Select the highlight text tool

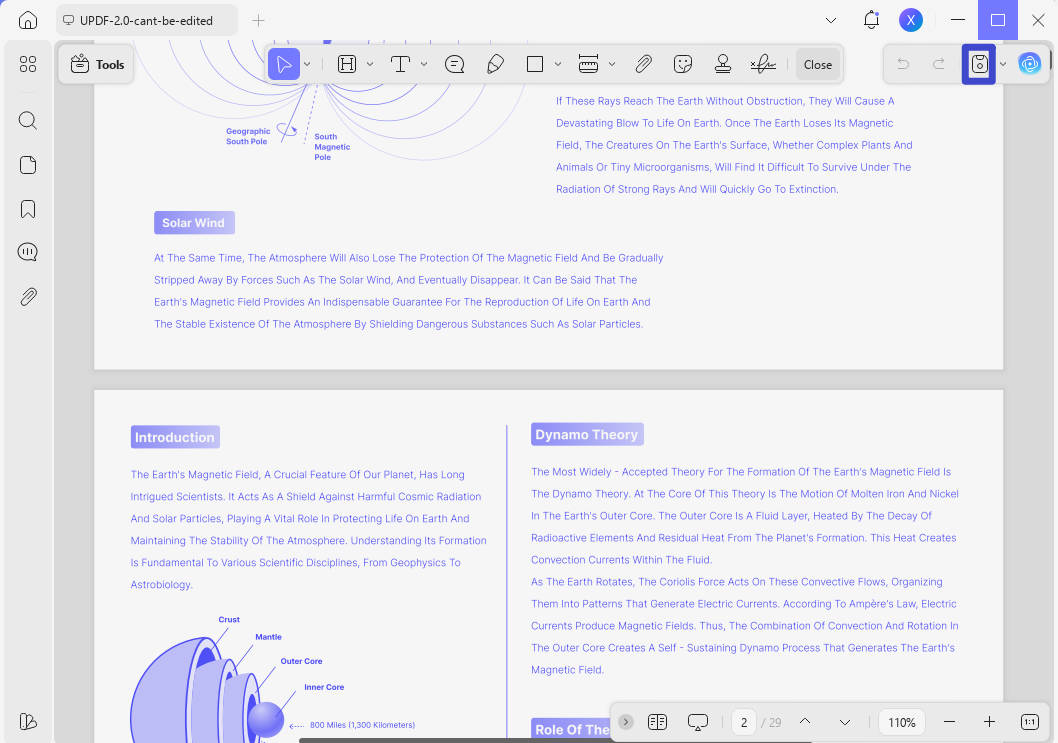click(347, 65)
